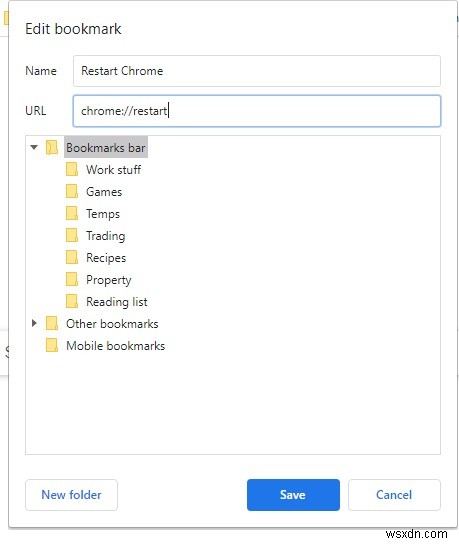Image resolution: width=459 pixels, height=544 pixels.
Task: Select the Trading folder
Action: (106, 236)
